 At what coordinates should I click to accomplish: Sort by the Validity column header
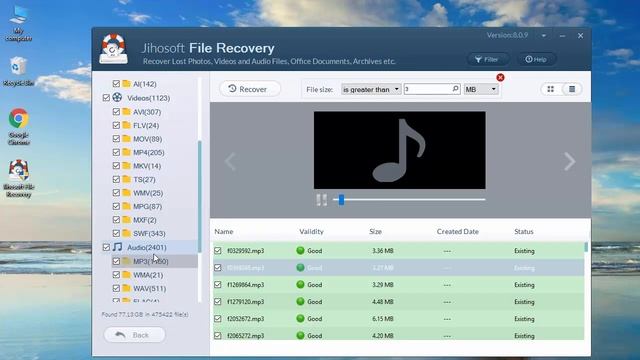[311, 231]
